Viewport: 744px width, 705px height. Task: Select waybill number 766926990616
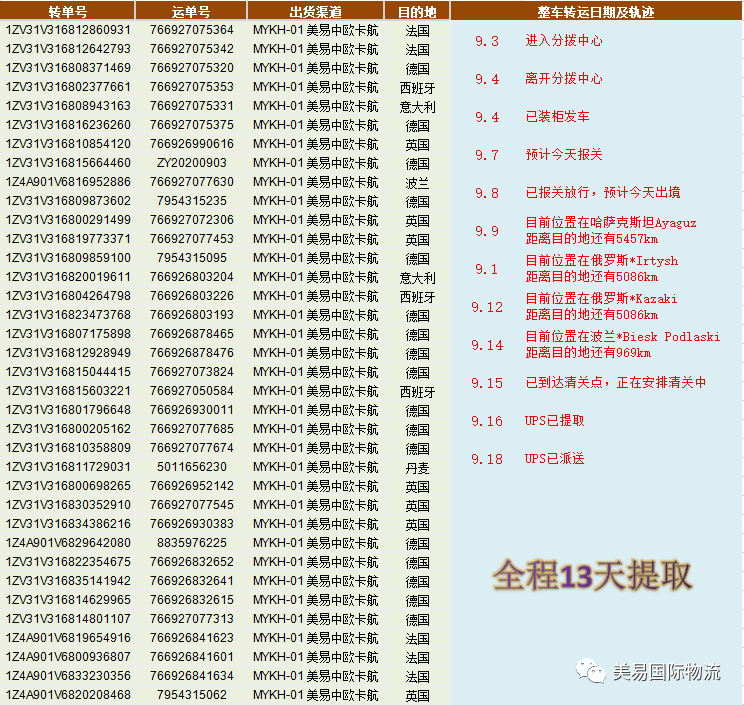[x=192, y=144]
